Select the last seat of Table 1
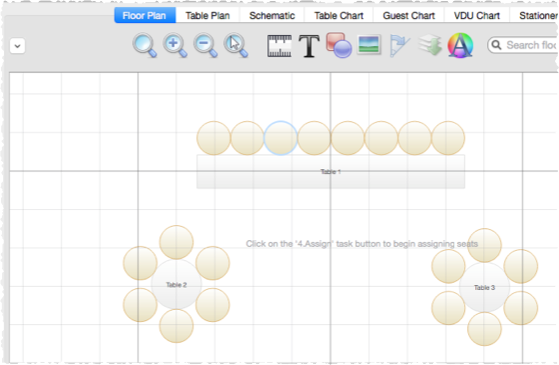Screen dimensions: 559x365 pyautogui.click(x=448, y=138)
